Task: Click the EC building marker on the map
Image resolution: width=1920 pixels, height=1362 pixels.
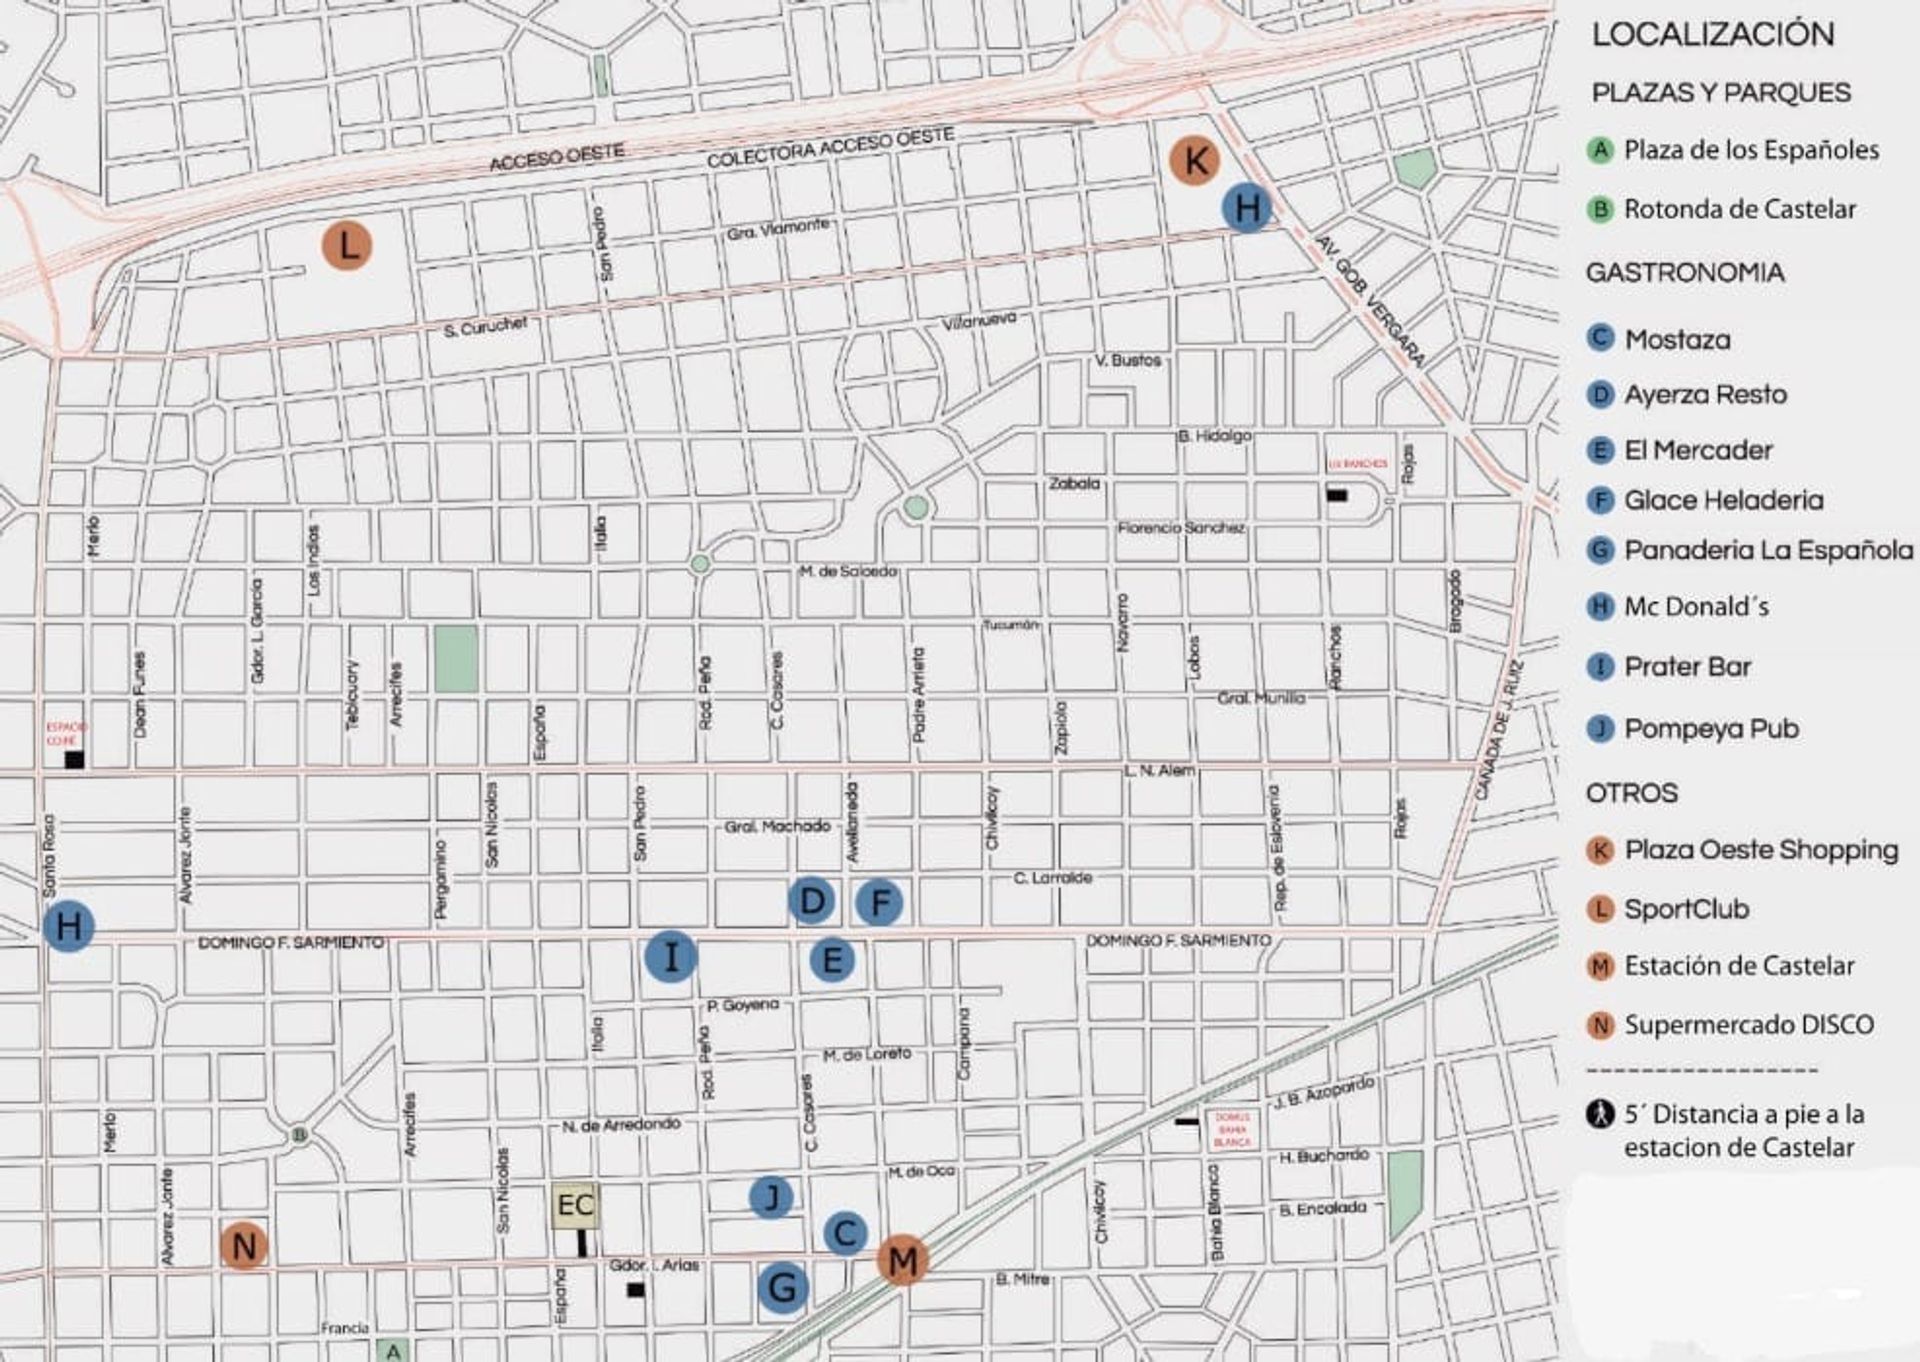Action: click(576, 1206)
